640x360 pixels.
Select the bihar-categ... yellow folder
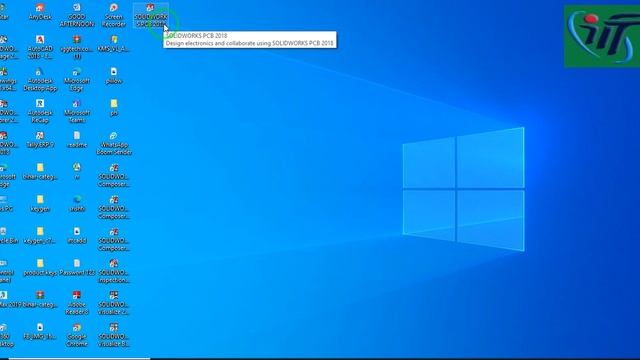[40, 171]
